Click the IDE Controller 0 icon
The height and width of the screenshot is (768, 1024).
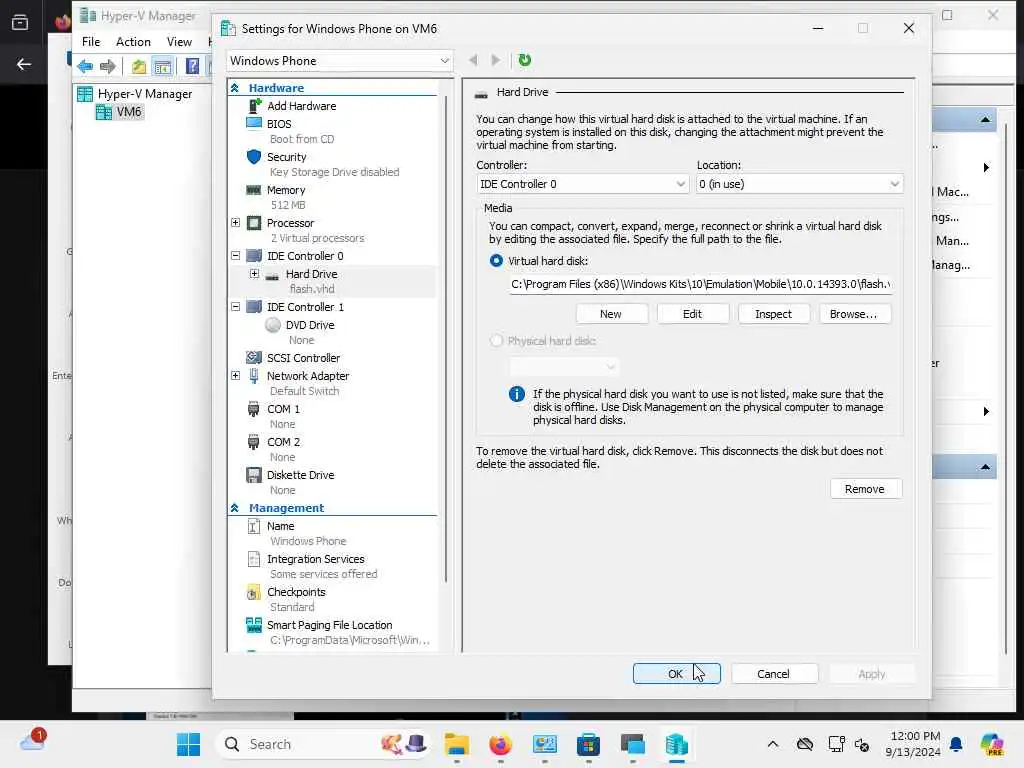click(x=254, y=256)
